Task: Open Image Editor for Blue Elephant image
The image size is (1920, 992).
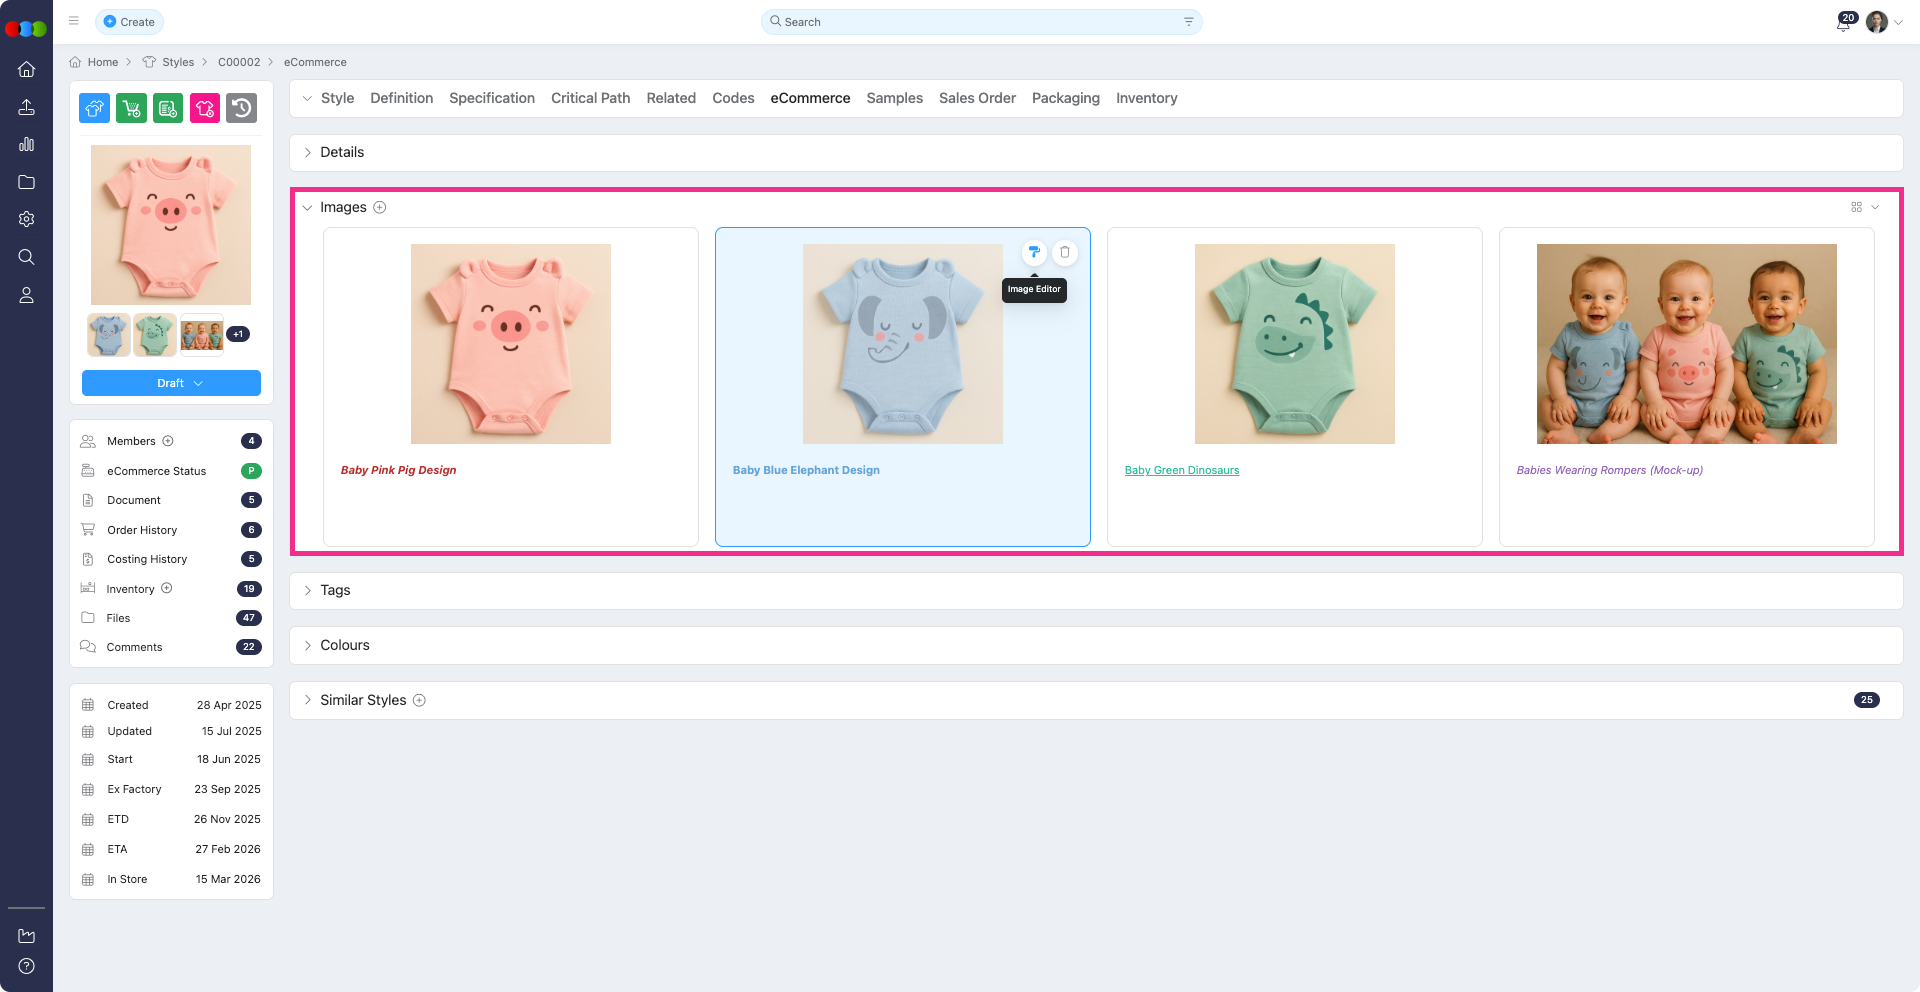Action: [1034, 252]
